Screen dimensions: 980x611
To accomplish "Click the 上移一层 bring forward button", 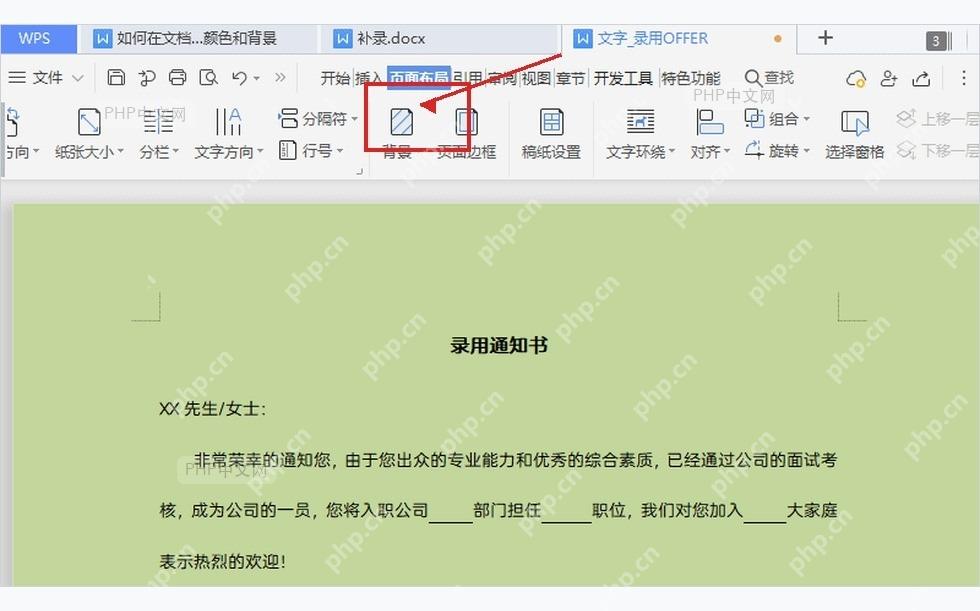I will tap(936, 118).
